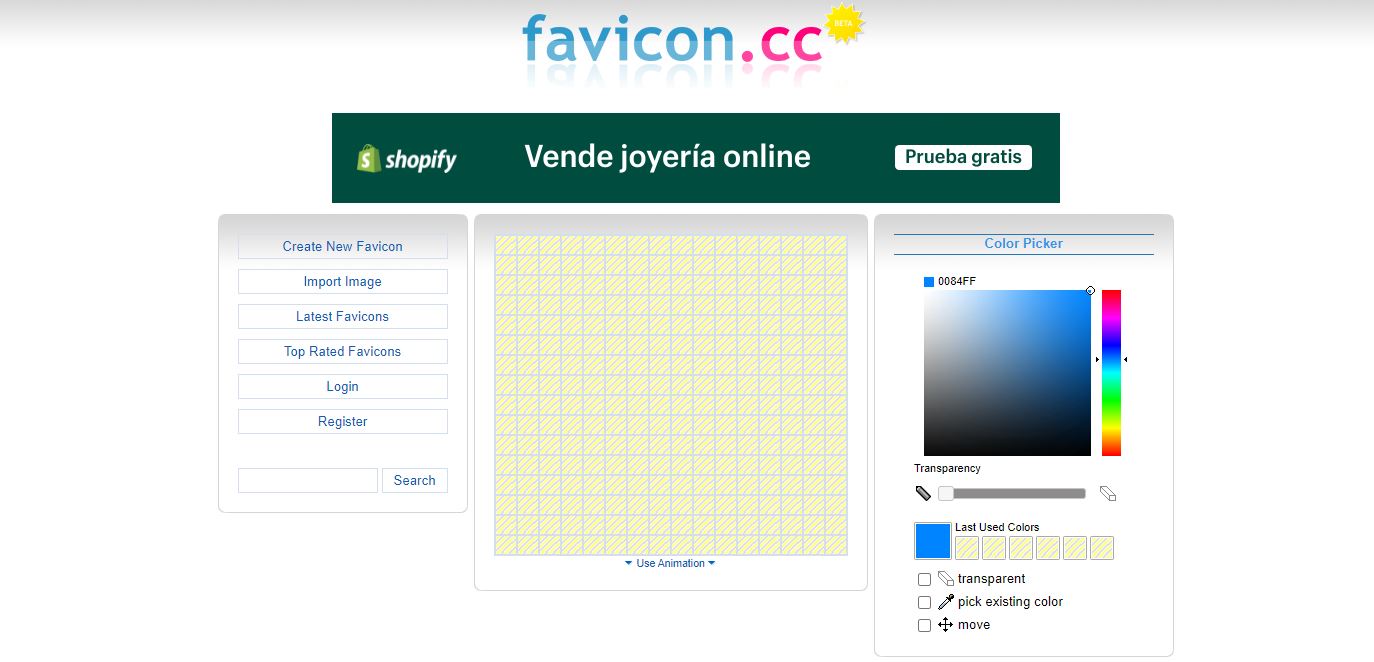Select the opaque pencil icon left of Transparency slider
The width and height of the screenshot is (1374, 662).
[923, 492]
